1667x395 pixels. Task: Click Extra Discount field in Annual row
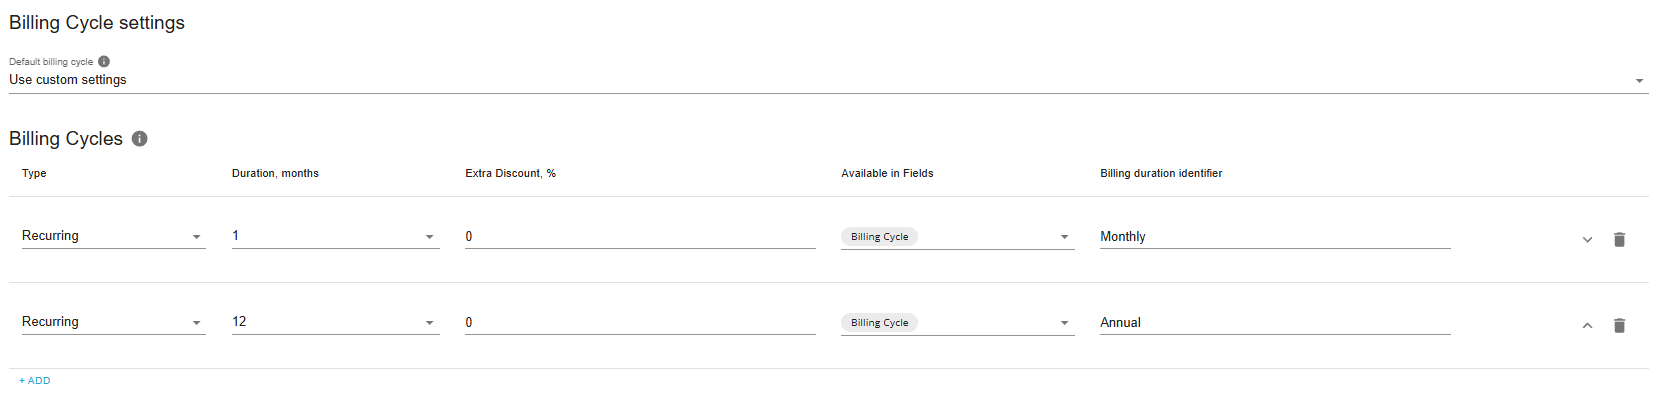[x=640, y=323]
